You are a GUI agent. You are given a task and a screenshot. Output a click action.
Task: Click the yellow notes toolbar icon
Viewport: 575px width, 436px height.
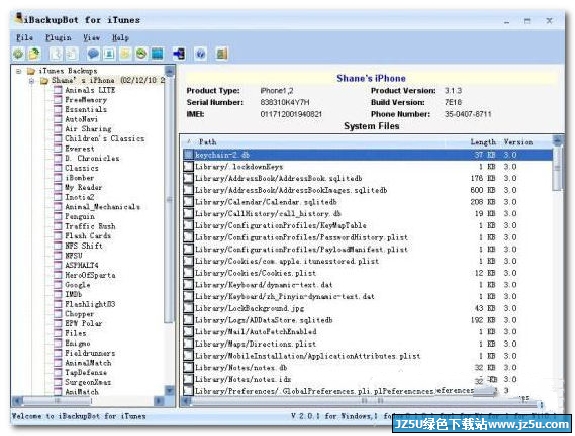click(125, 54)
